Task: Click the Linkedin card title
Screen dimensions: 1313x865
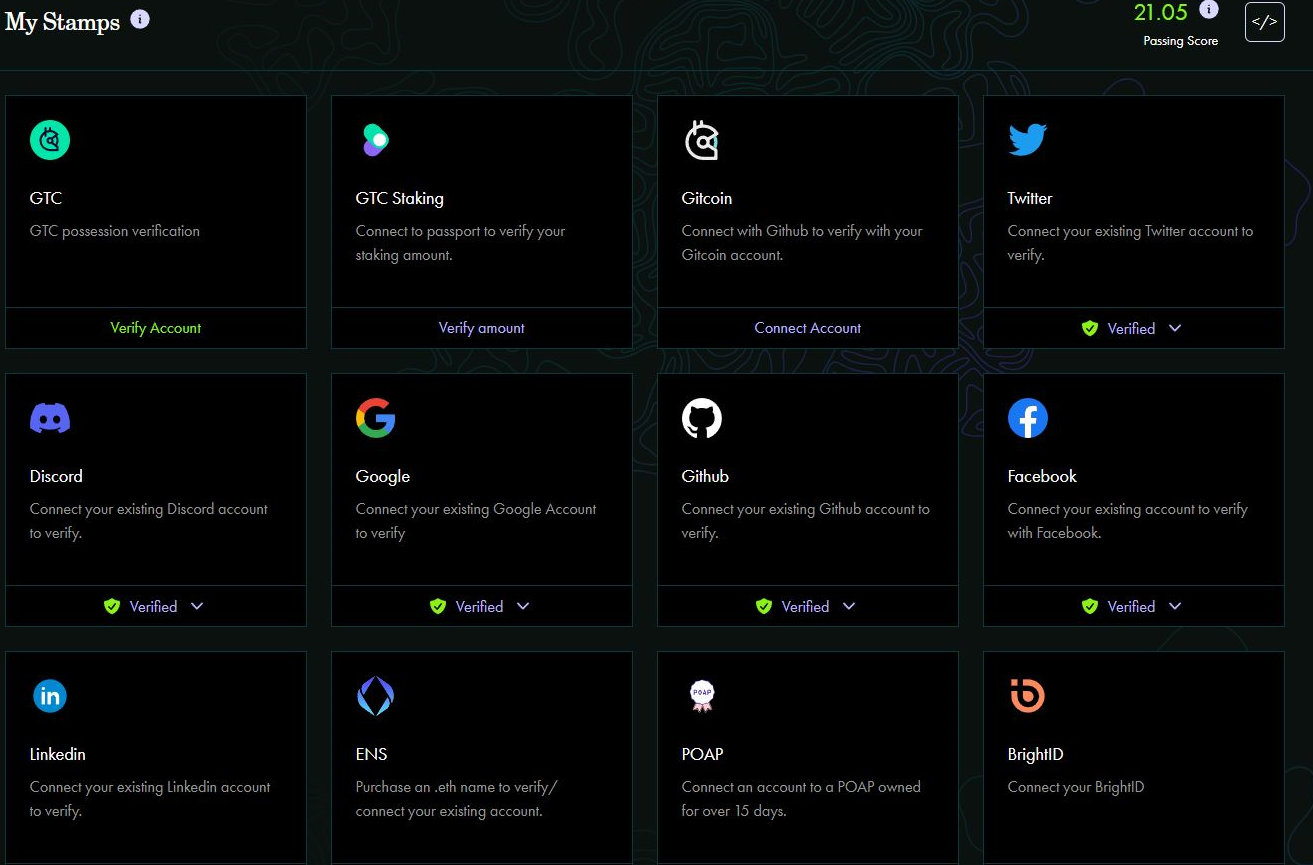Action: (x=58, y=754)
